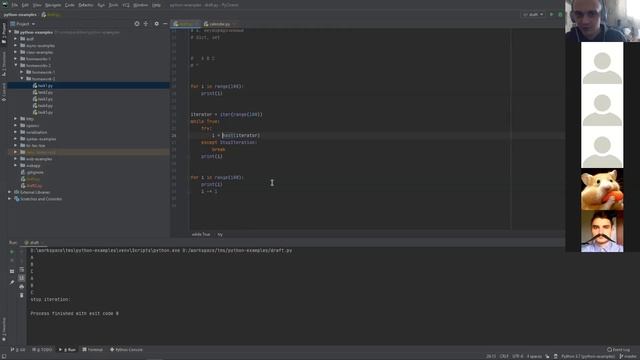Toggle scroll to end in Run console
The height and width of the screenshot is (360, 640).
coord(22,278)
